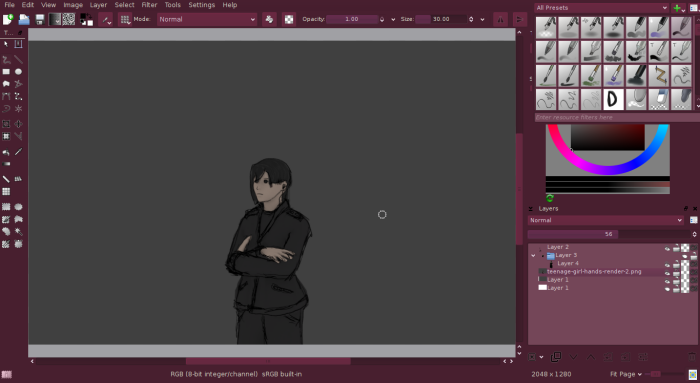
Task: Pick the ink letter D brush preset
Action: click(613, 99)
